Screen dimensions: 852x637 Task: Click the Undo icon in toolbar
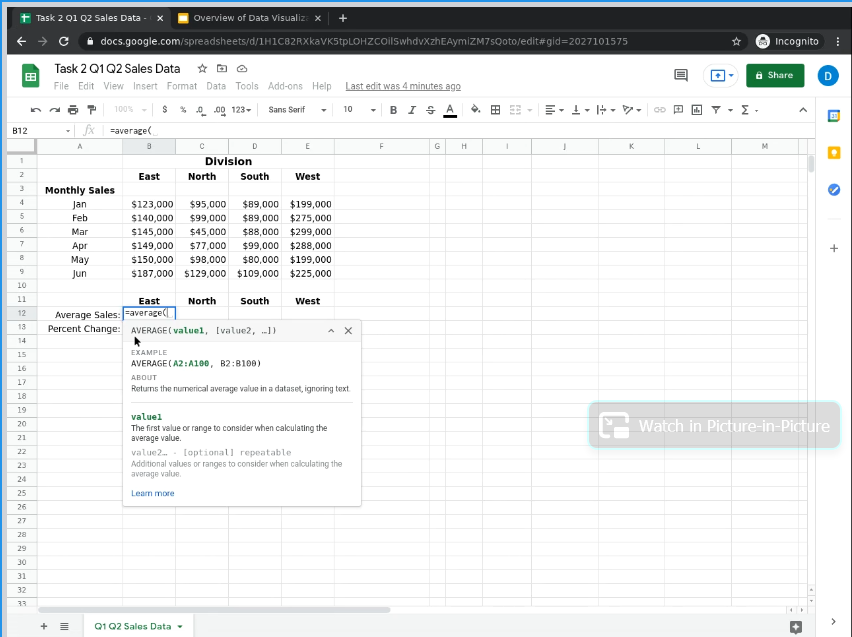[37, 110]
